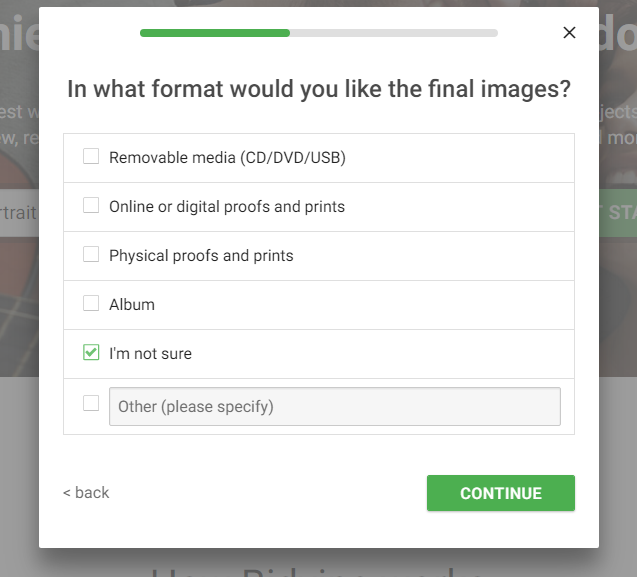Click the green filled part of progress bar
Screen dimensions: 637x577
point(215,33)
